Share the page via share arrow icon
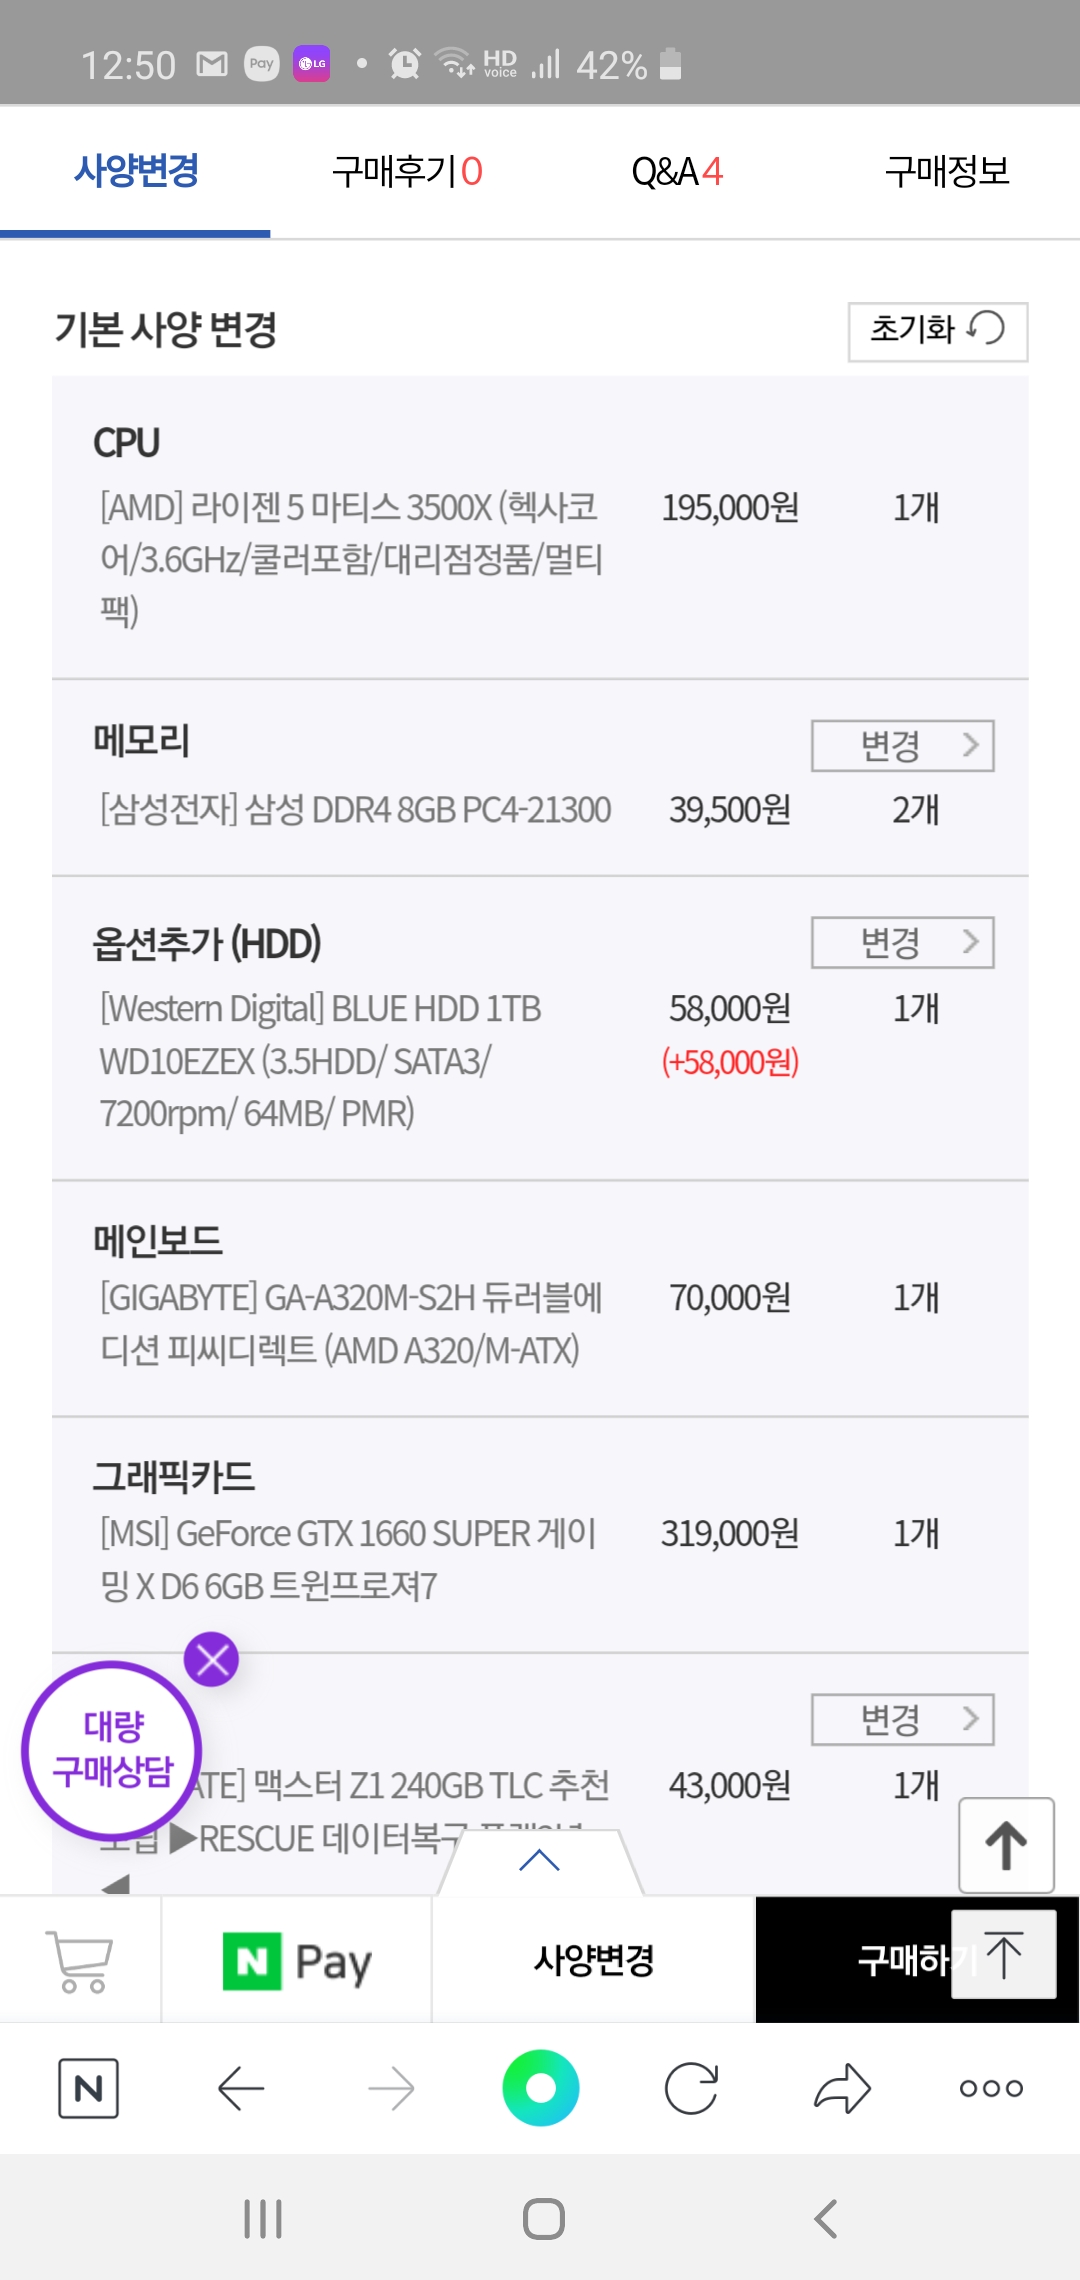The image size is (1080, 2280). (842, 2088)
